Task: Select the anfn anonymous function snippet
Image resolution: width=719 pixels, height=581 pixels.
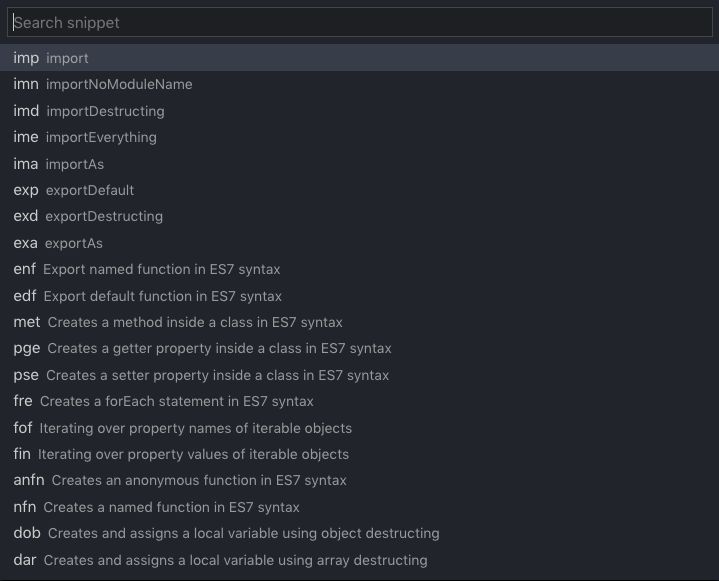Action: (180, 480)
